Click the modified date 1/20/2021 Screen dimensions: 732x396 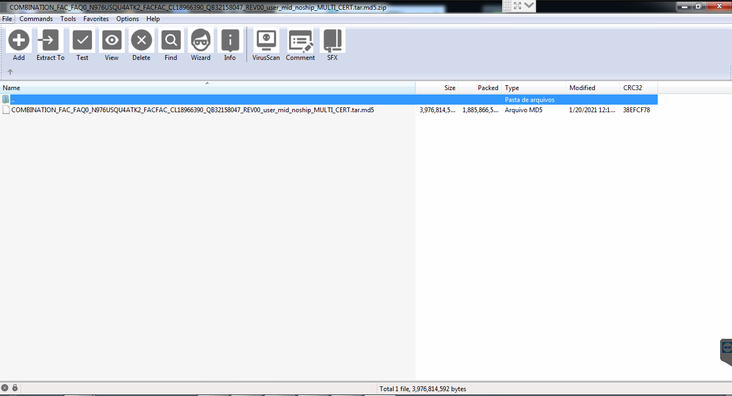click(x=592, y=110)
